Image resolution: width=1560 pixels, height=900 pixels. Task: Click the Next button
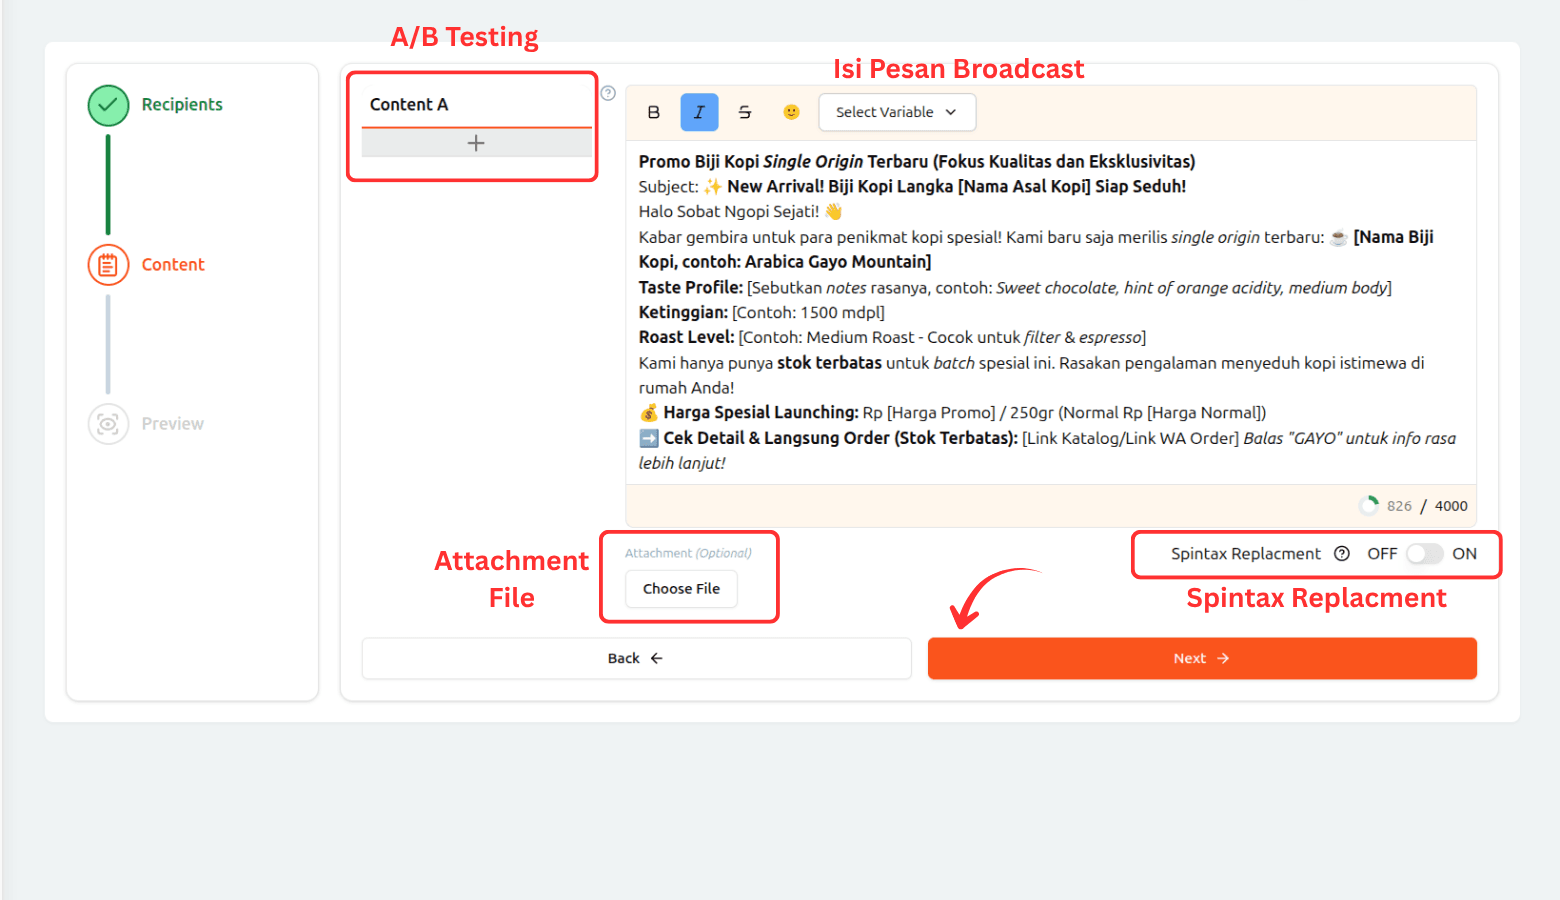pyautogui.click(x=1201, y=658)
